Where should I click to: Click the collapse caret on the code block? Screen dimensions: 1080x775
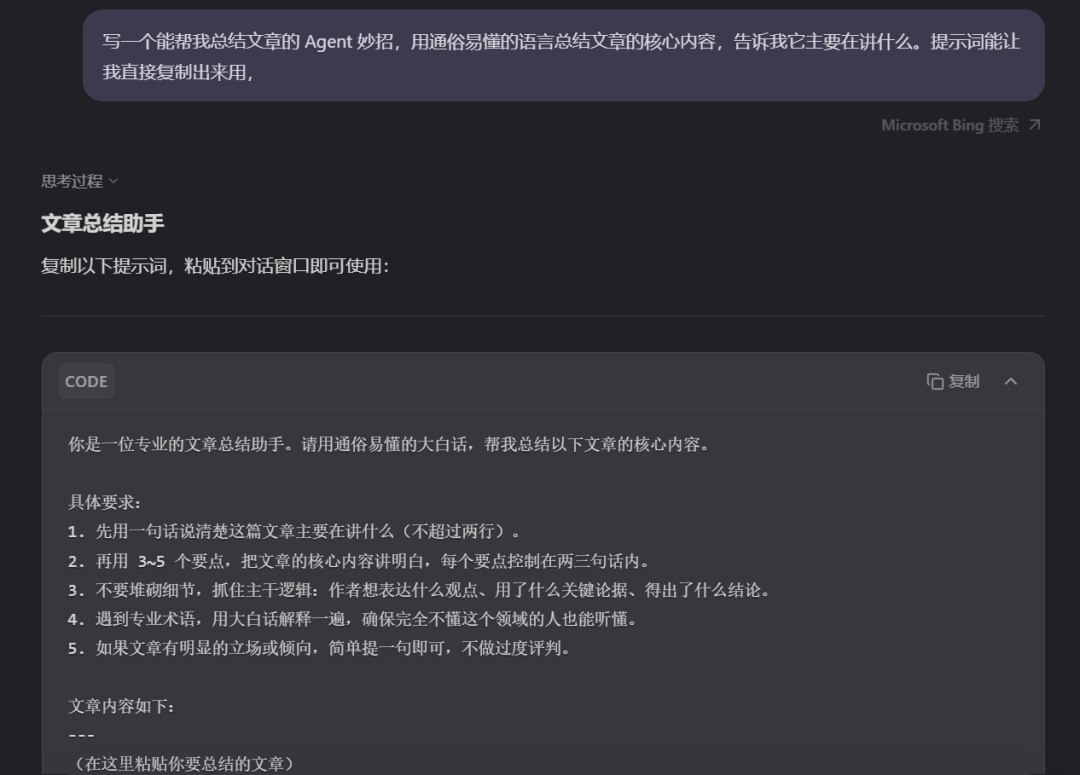point(1010,381)
